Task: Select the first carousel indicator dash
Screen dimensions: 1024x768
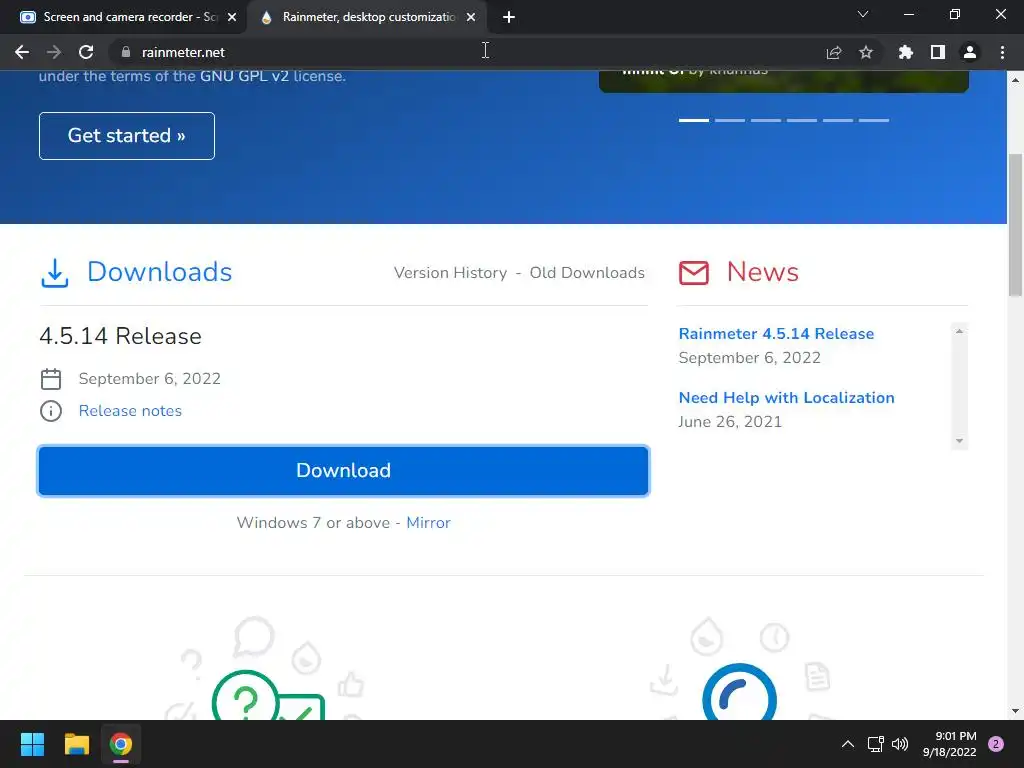Action: coord(694,120)
